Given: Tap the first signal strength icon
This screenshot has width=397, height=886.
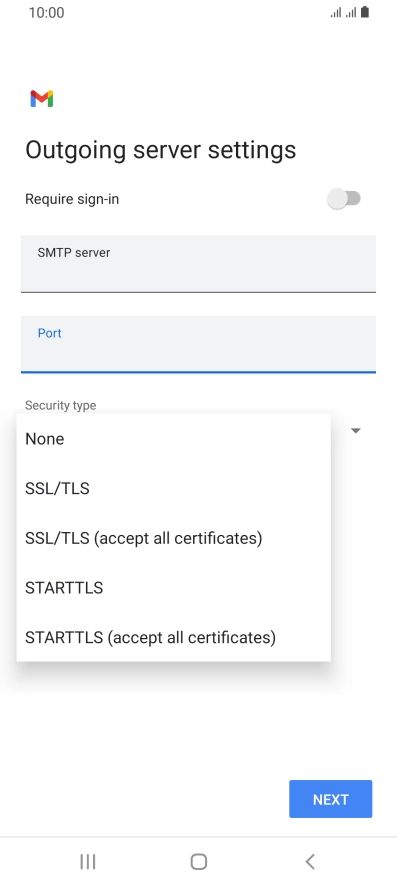Looking at the screenshot, I should (336, 12).
